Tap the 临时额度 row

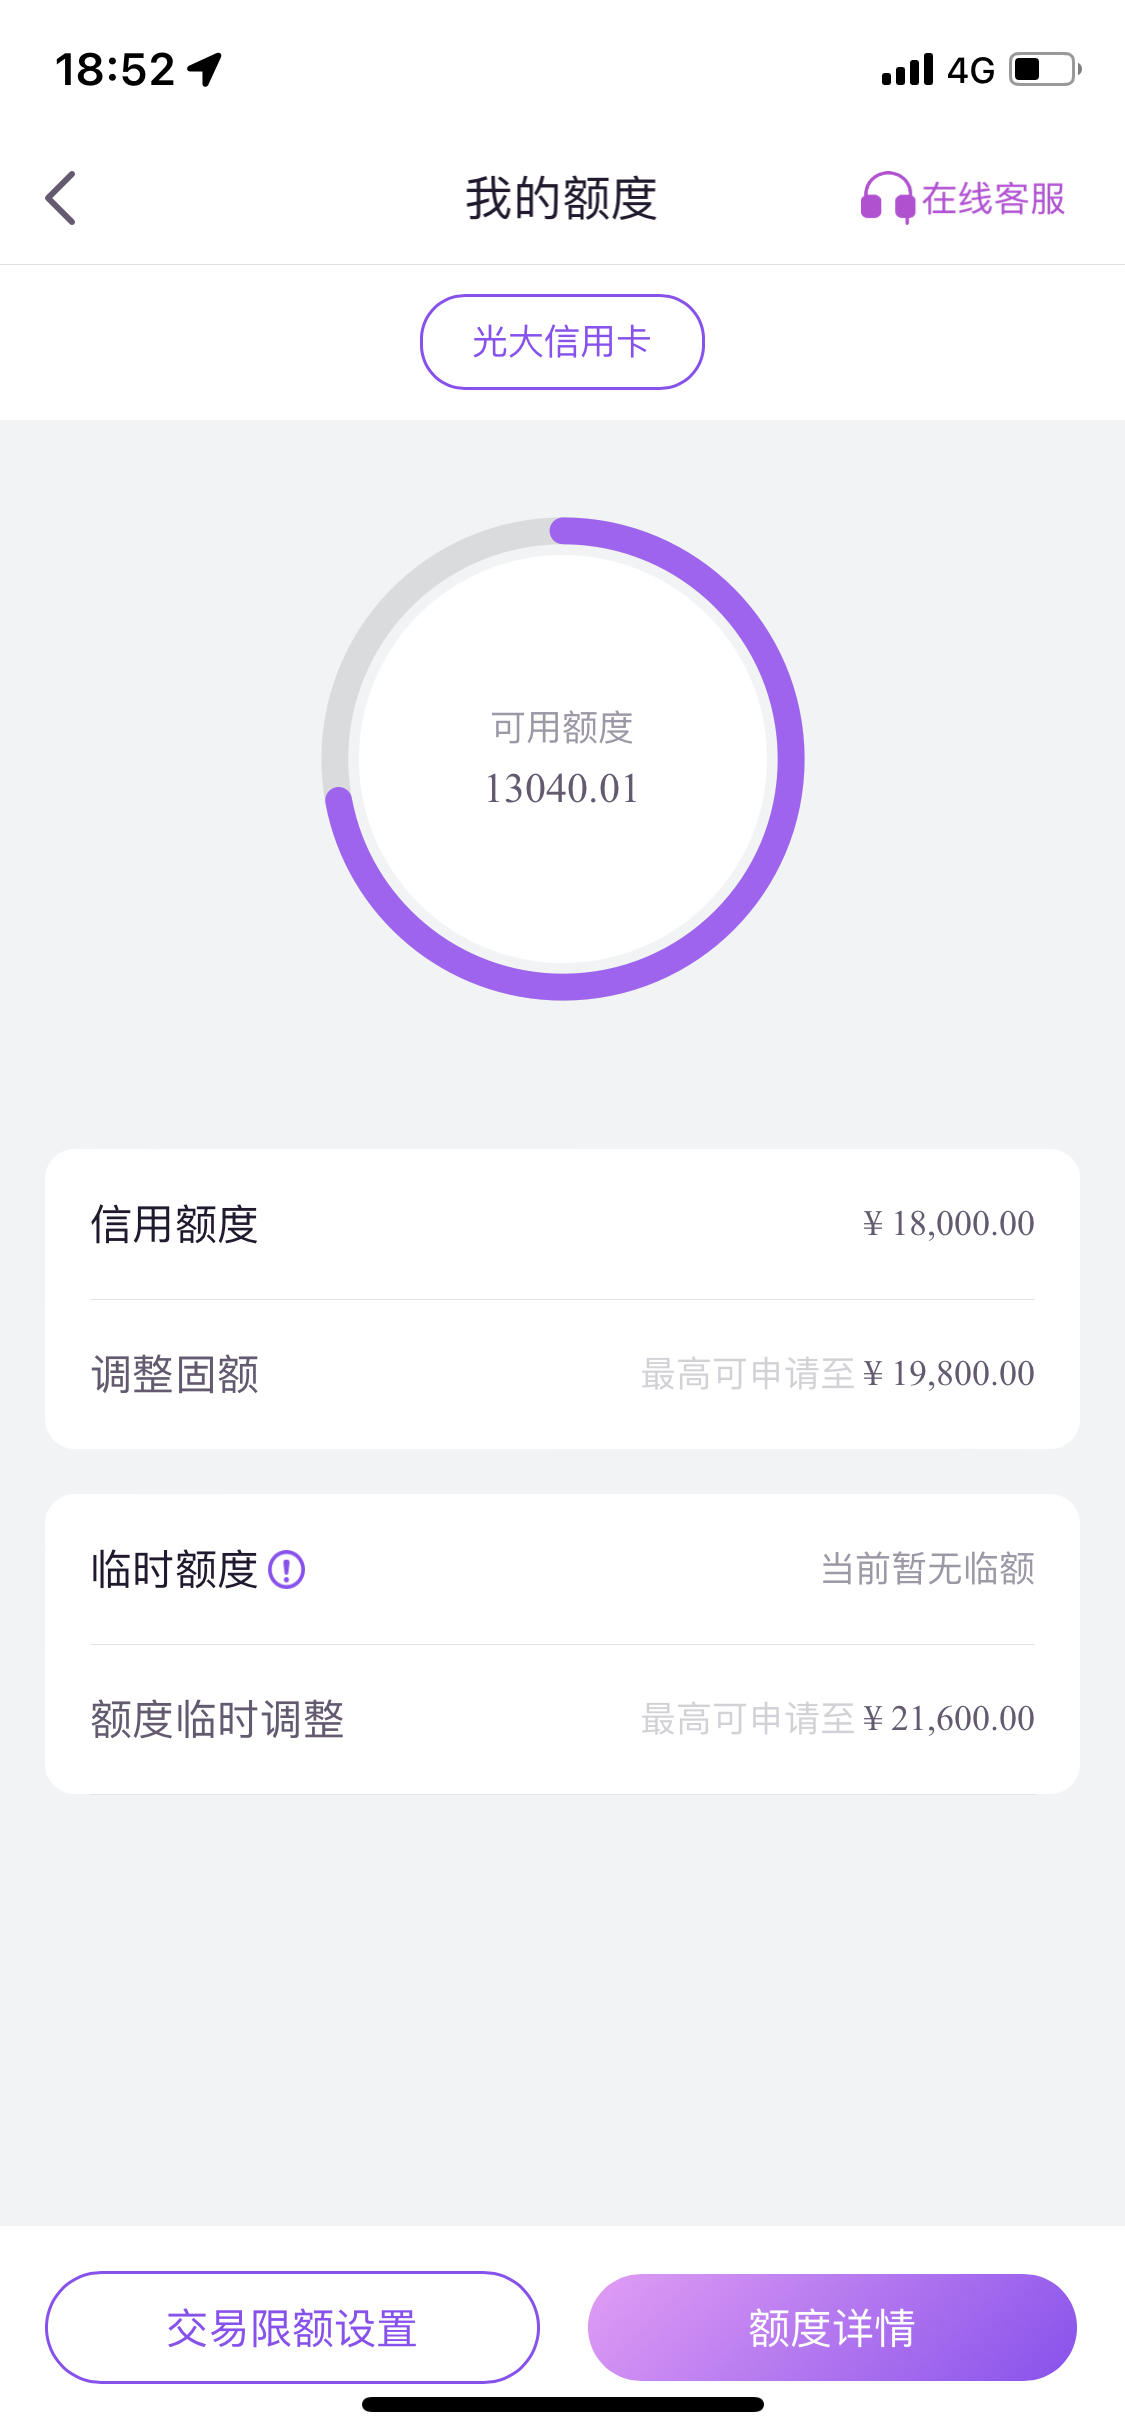[562, 1569]
